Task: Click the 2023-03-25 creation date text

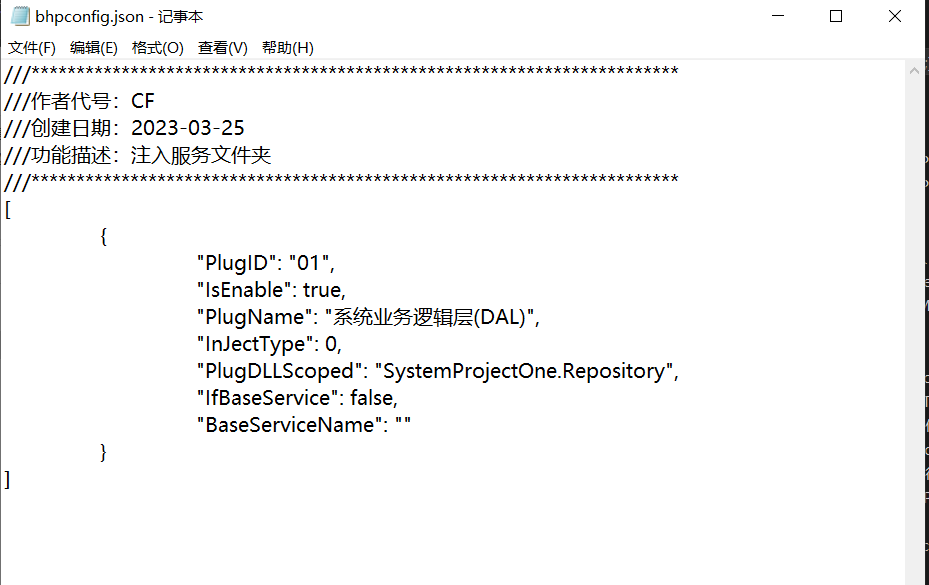Action: pos(187,128)
